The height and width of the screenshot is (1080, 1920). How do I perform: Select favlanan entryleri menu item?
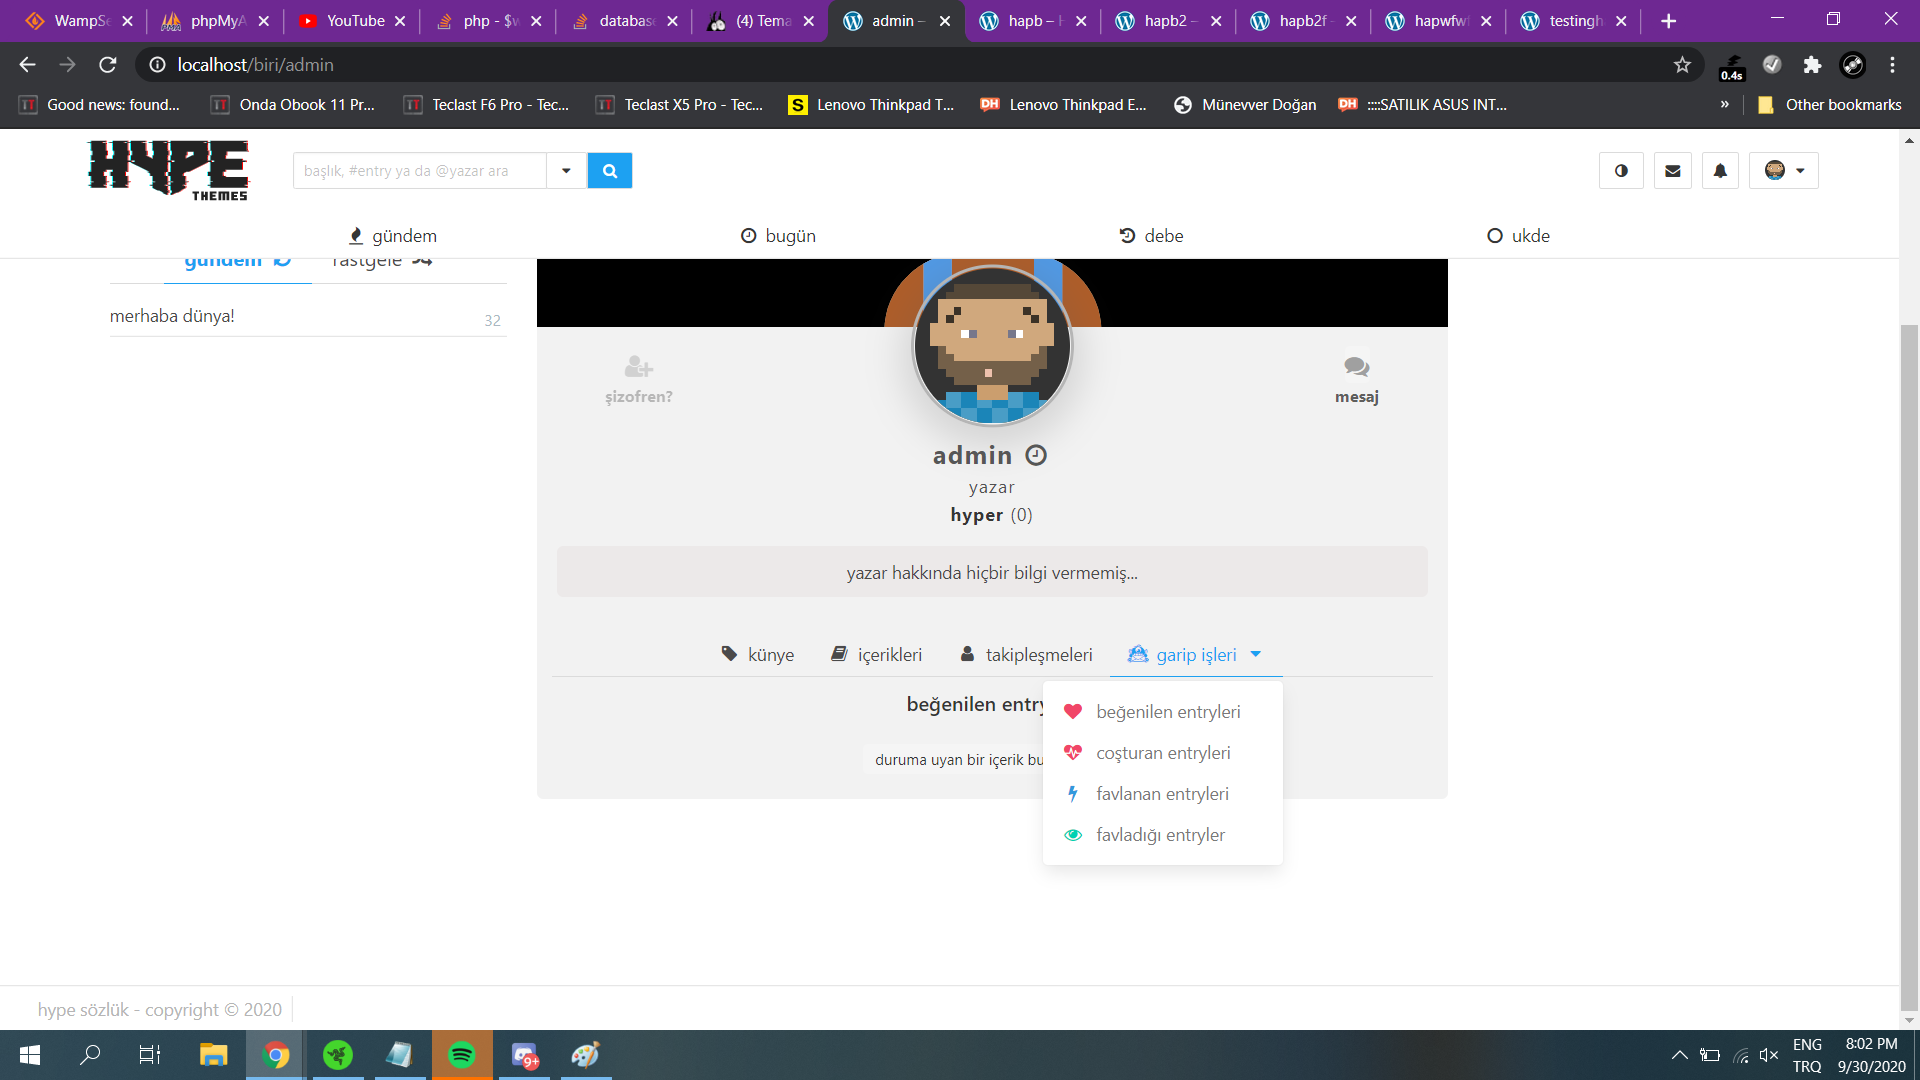1162,794
